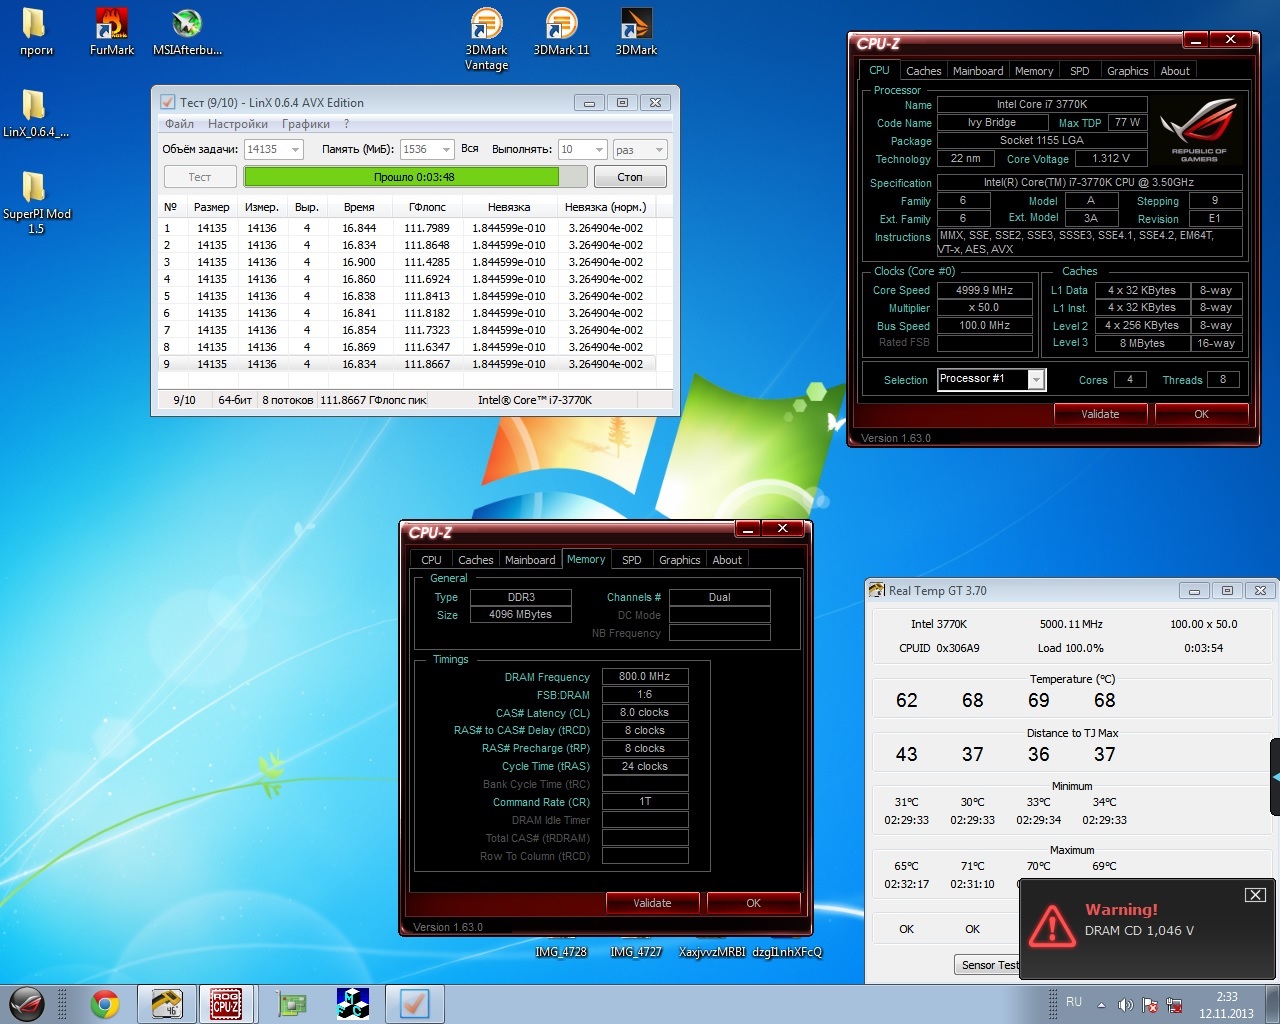Image resolution: width=1280 pixels, height=1024 pixels.
Task: Click the Chrome icon in the taskbar
Action: point(104,1004)
